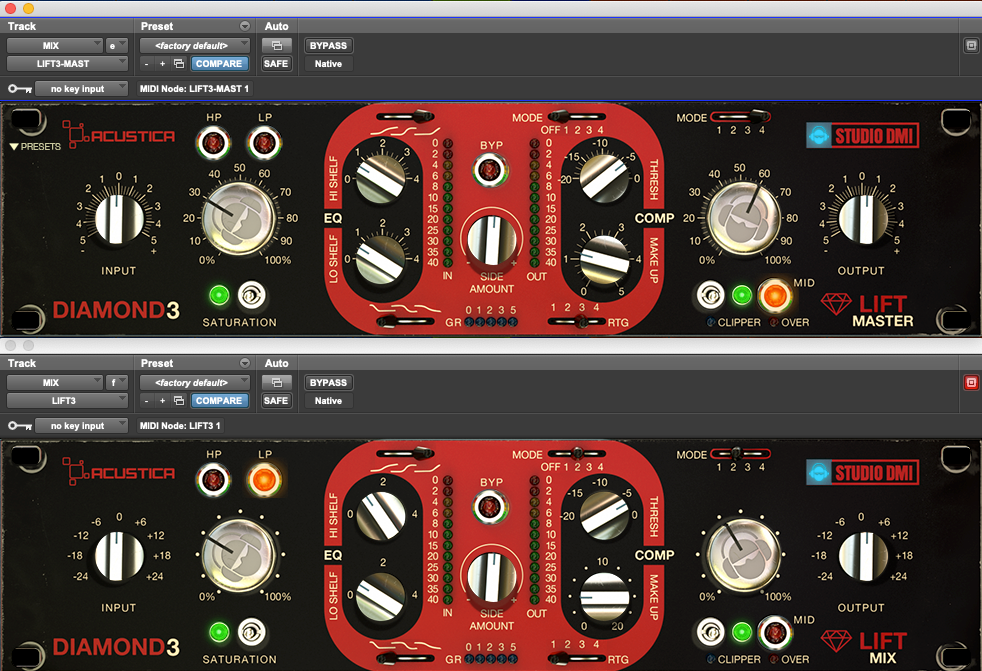Turn off orange MID button on Lift Master
The width and height of the screenshot is (982, 671).
click(x=774, y=295)
